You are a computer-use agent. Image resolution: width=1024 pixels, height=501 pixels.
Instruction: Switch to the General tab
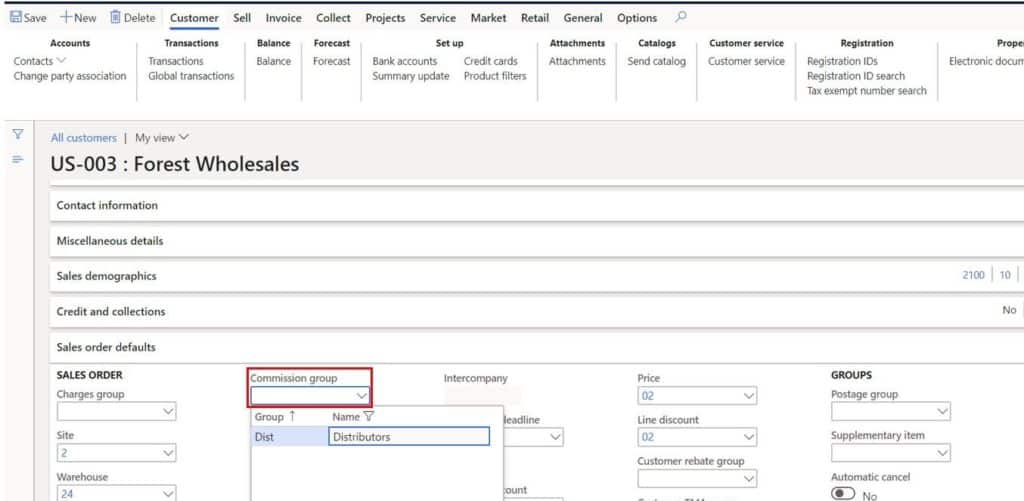coord(583,18)
